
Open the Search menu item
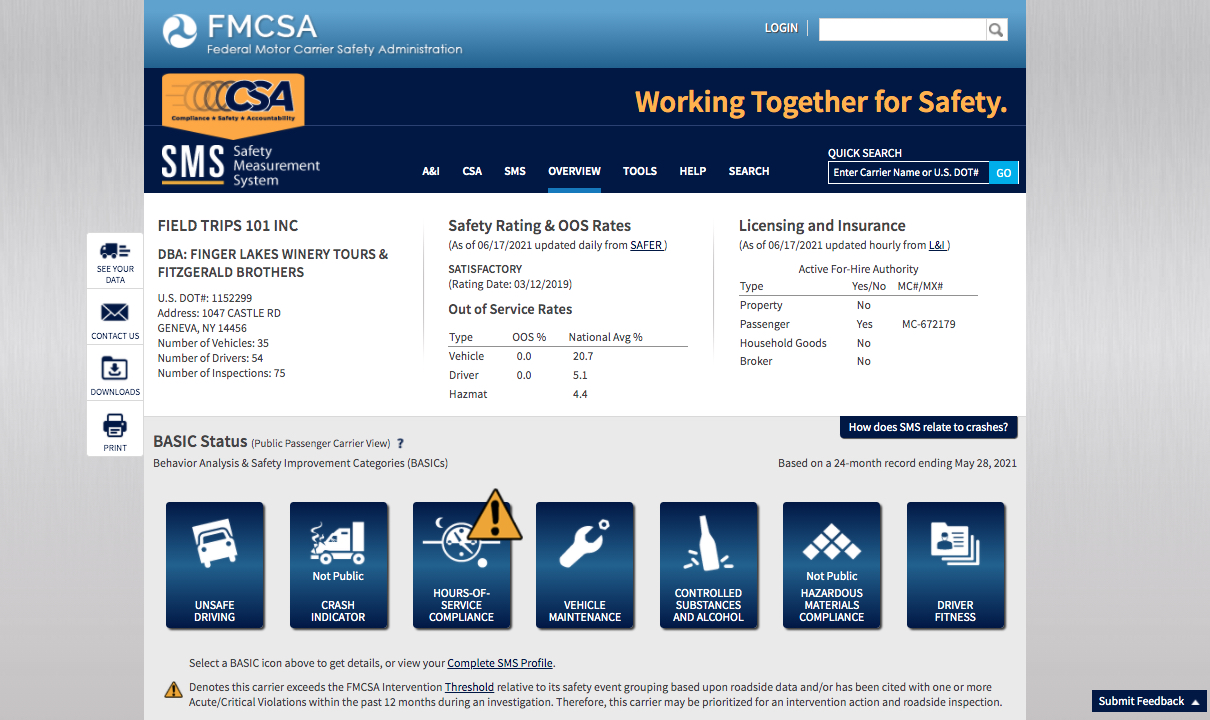tap(749, 171)
